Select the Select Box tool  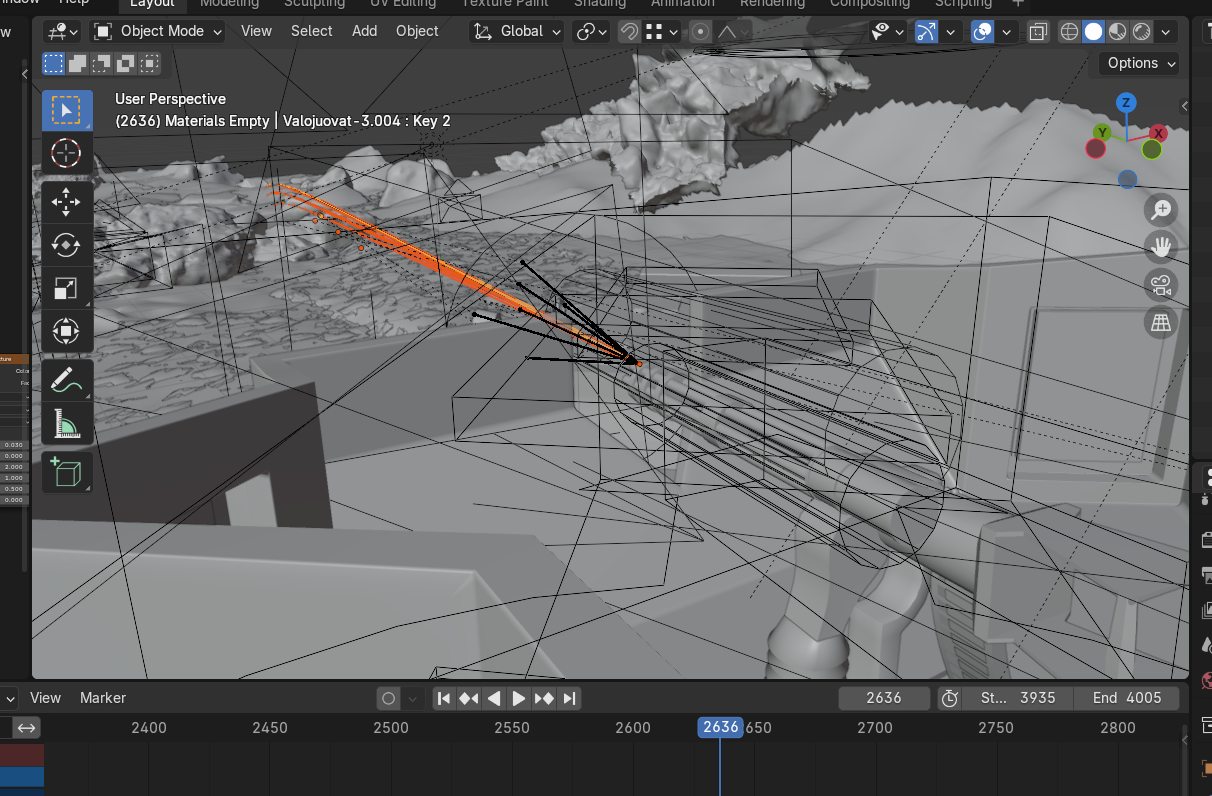point(67,110)
